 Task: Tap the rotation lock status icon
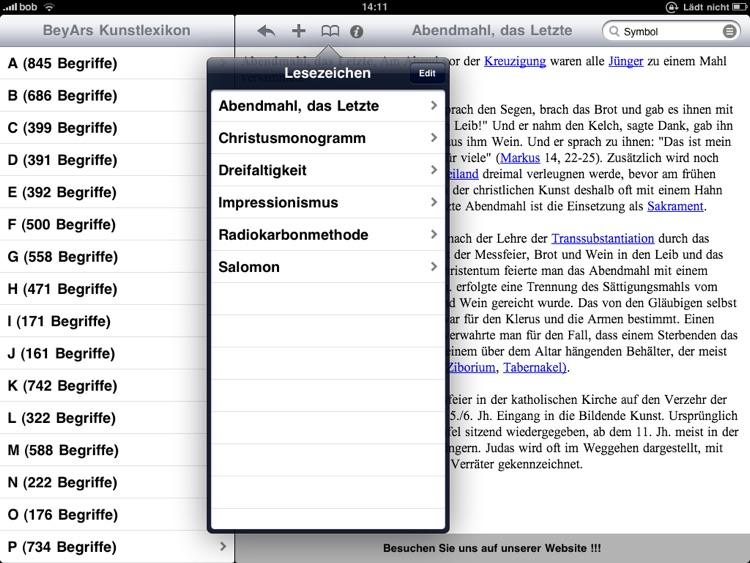(x=672, y=7)
